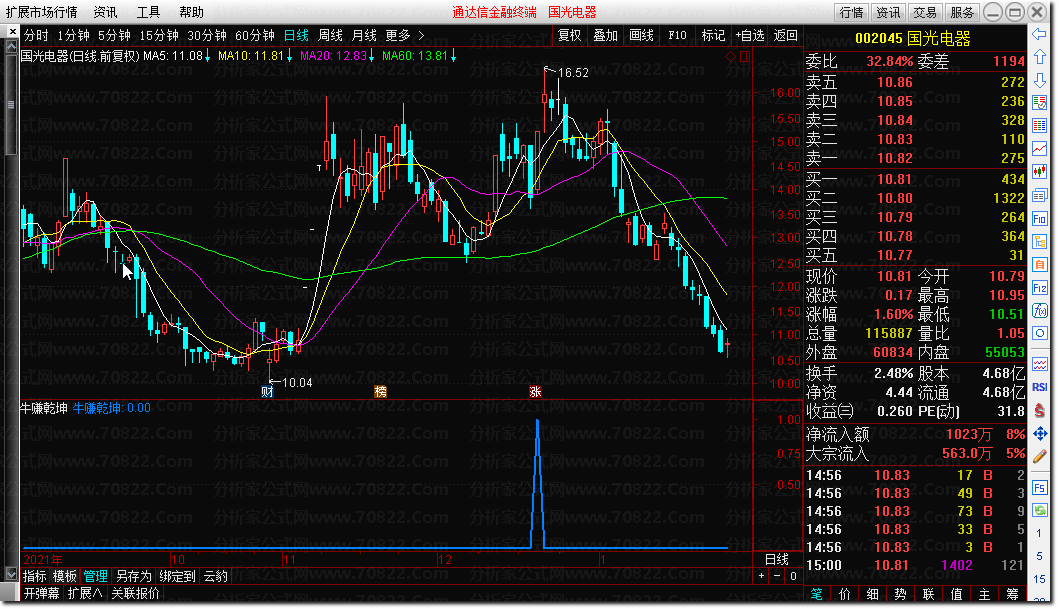Click the 复权 toolbar button

pos(569,36)
